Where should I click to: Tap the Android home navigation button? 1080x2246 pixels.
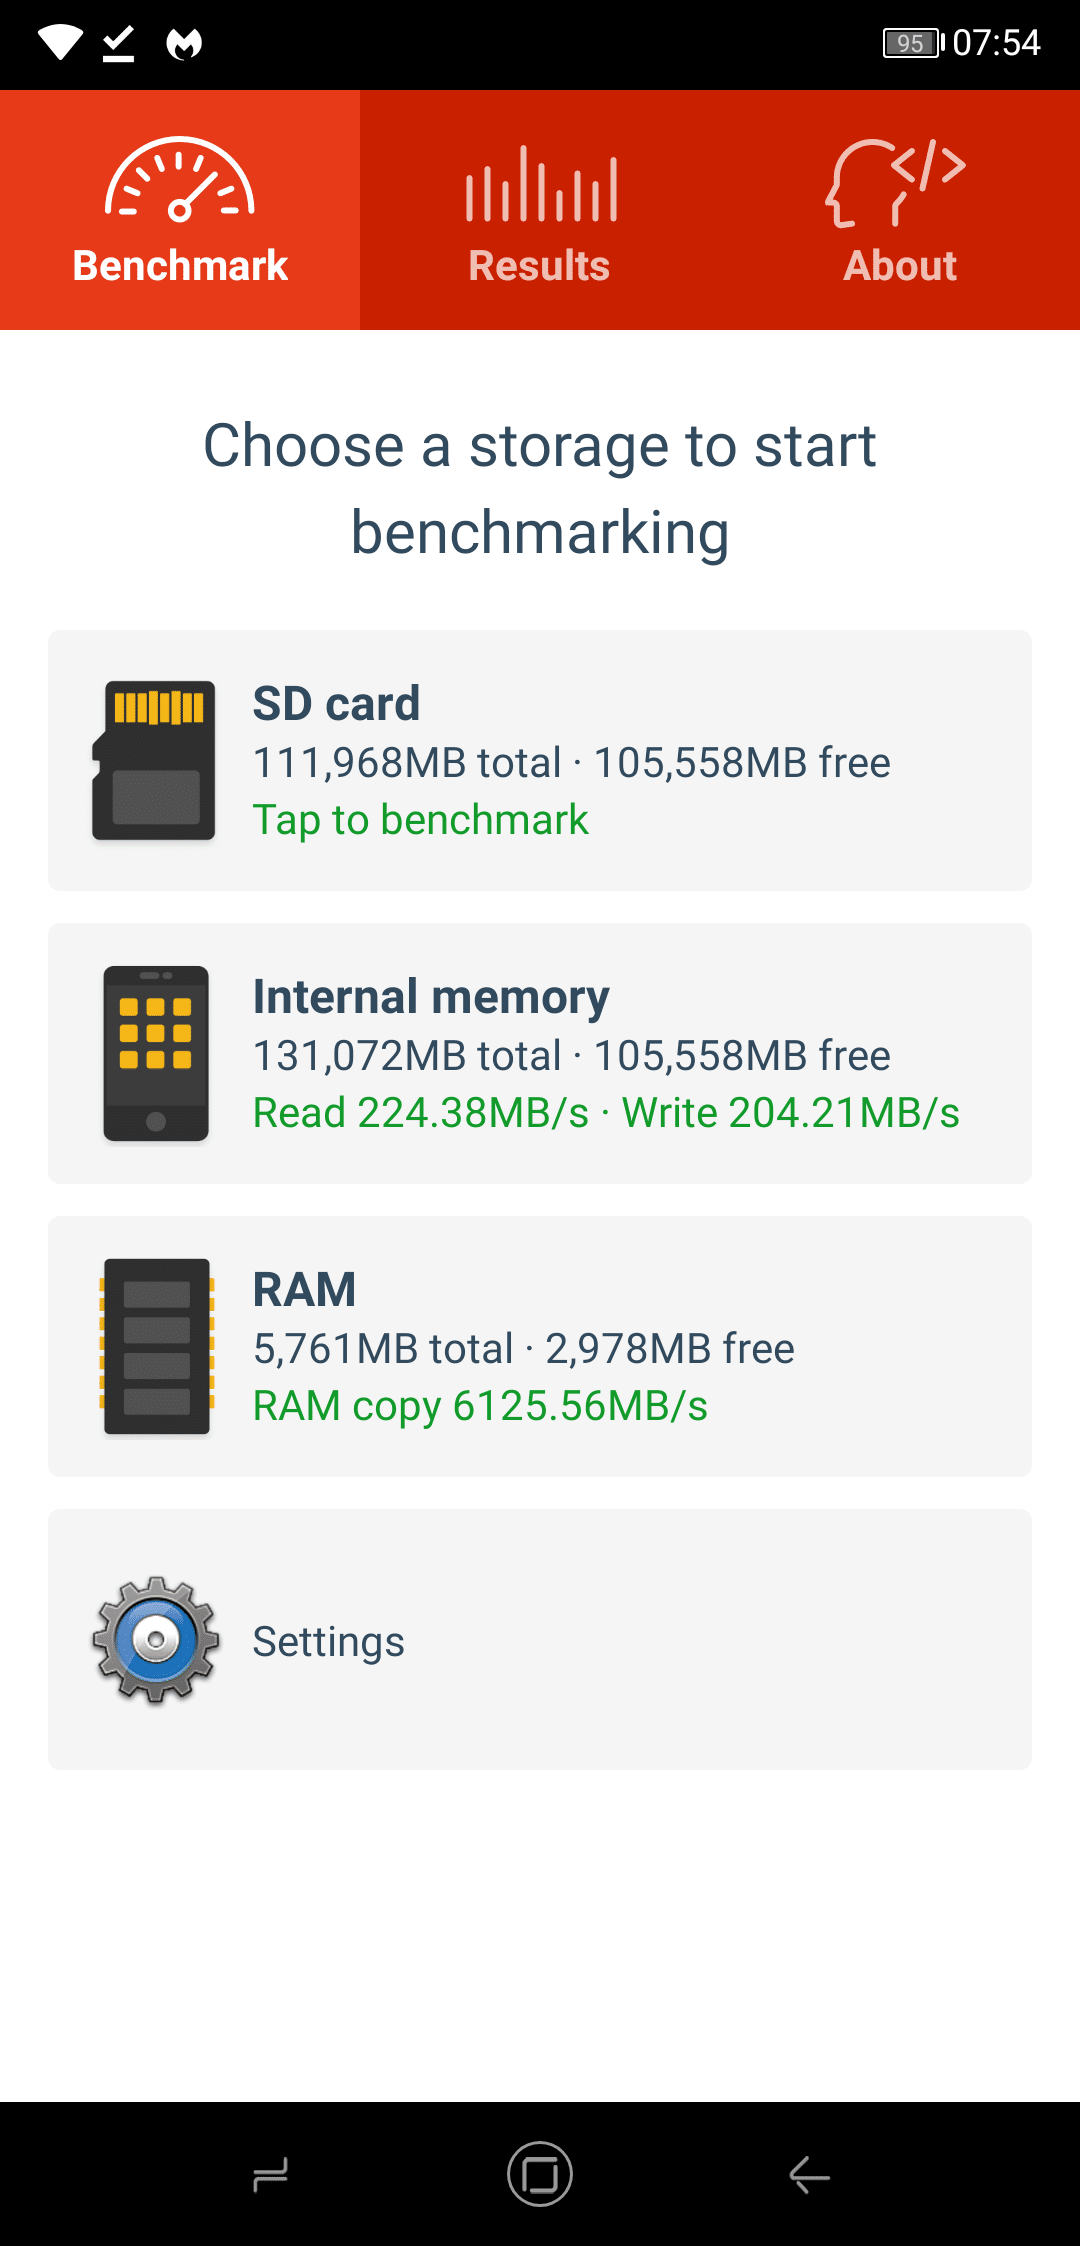click(x=540, y=2174)
